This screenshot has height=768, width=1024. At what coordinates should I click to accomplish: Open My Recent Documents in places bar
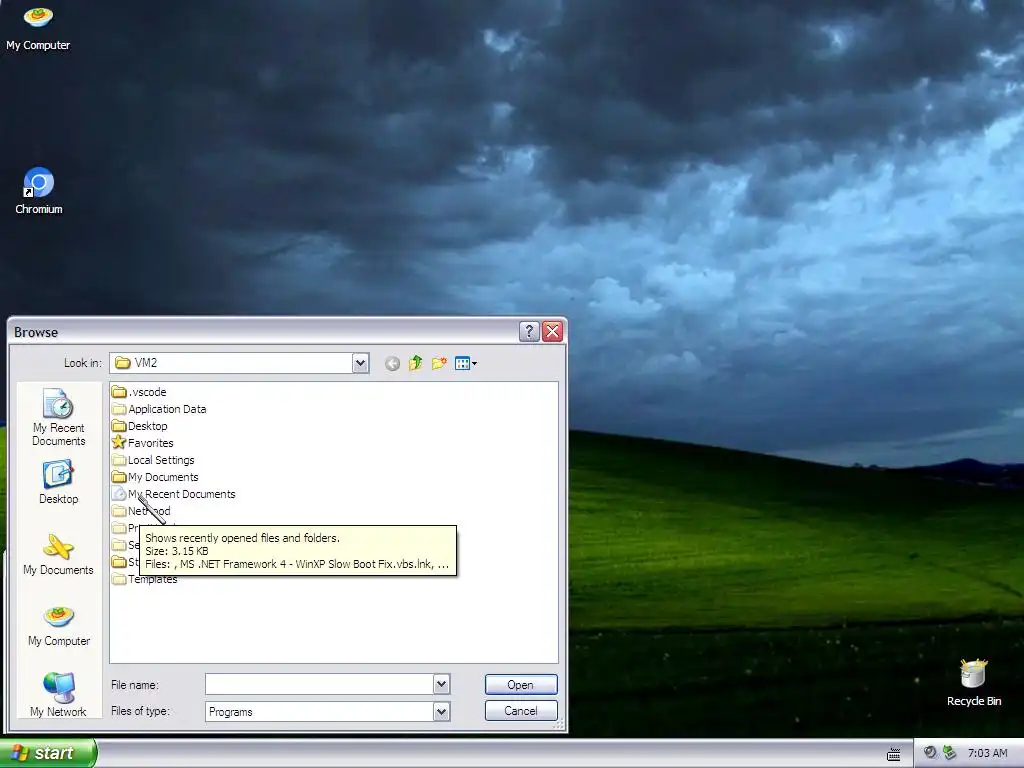59,417
